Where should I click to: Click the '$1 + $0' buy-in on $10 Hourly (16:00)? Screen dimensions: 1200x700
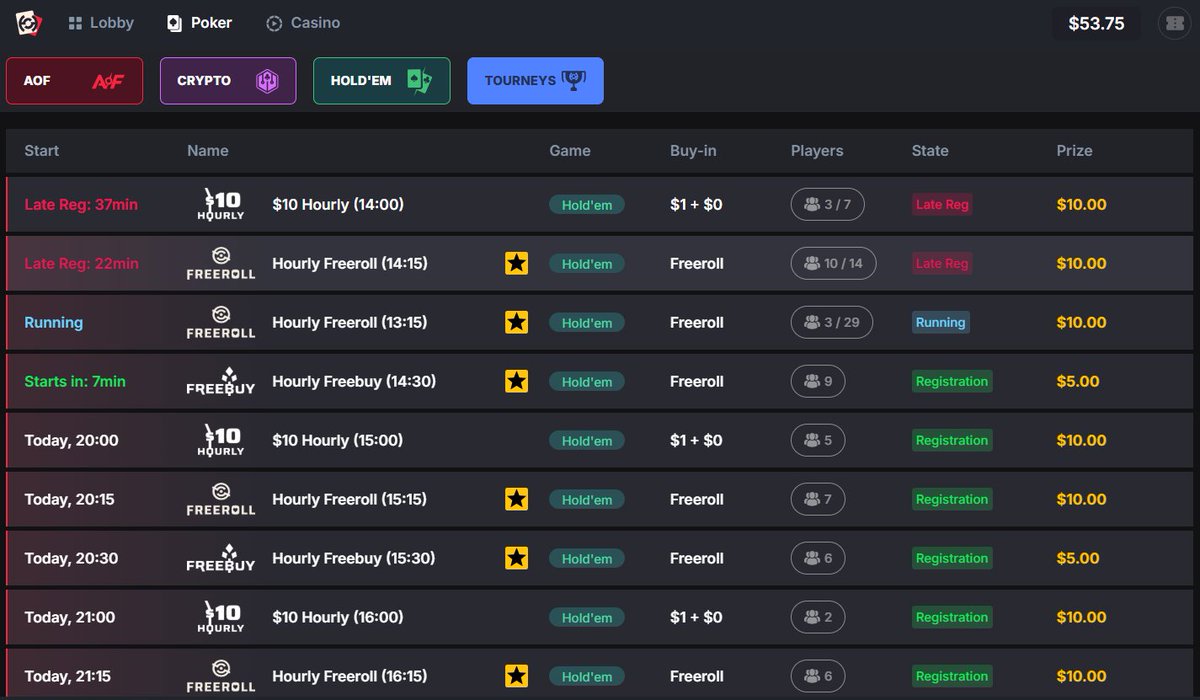[x=696, y=618]
